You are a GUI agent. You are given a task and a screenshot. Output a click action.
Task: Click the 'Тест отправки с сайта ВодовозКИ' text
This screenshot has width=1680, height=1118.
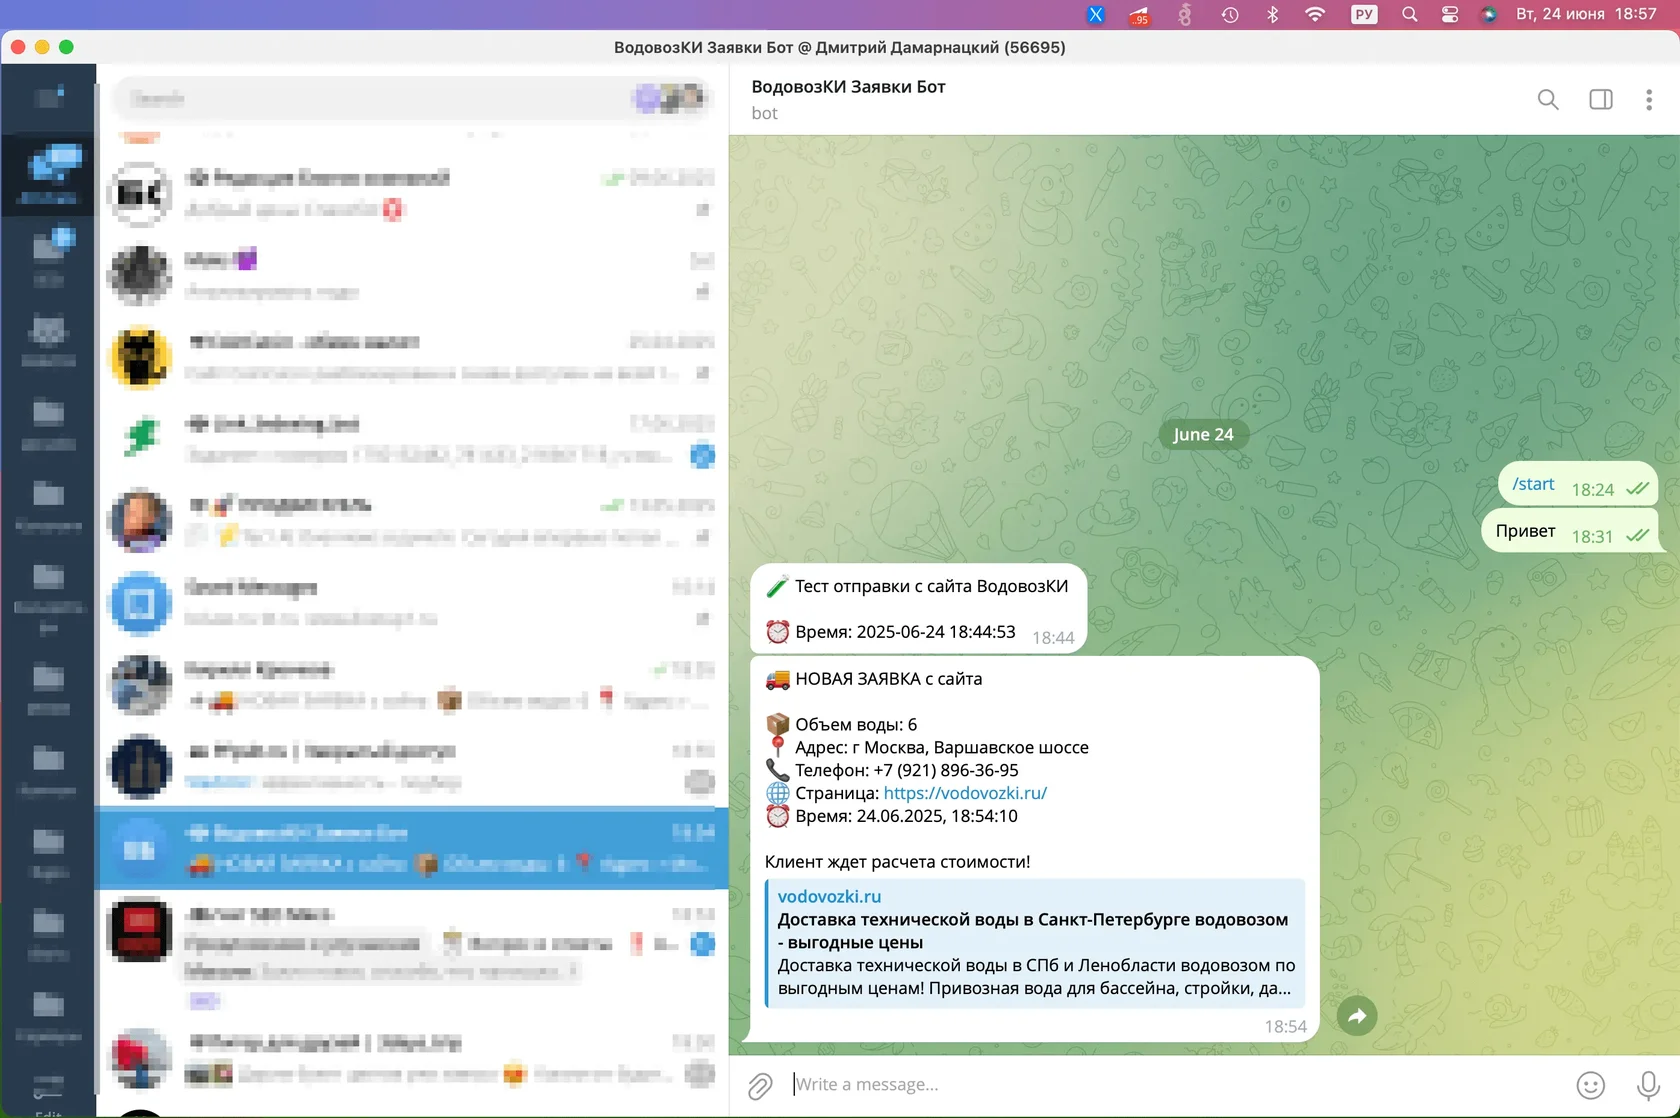click(x=932, y=586)
